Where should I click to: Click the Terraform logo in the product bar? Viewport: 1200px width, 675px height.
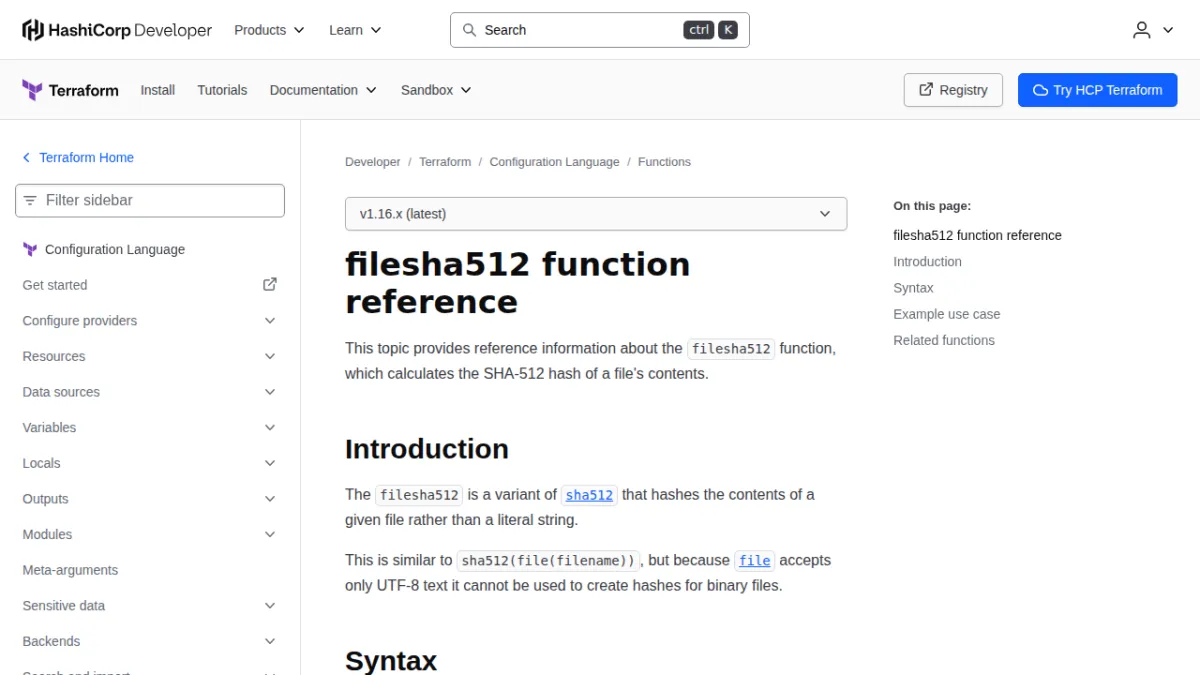[70, 90]
